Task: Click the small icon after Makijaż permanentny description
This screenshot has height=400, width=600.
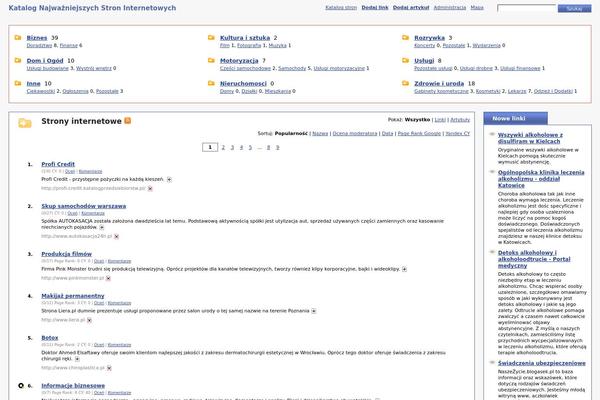Action: pyautogui.click(x=314, y=311)
